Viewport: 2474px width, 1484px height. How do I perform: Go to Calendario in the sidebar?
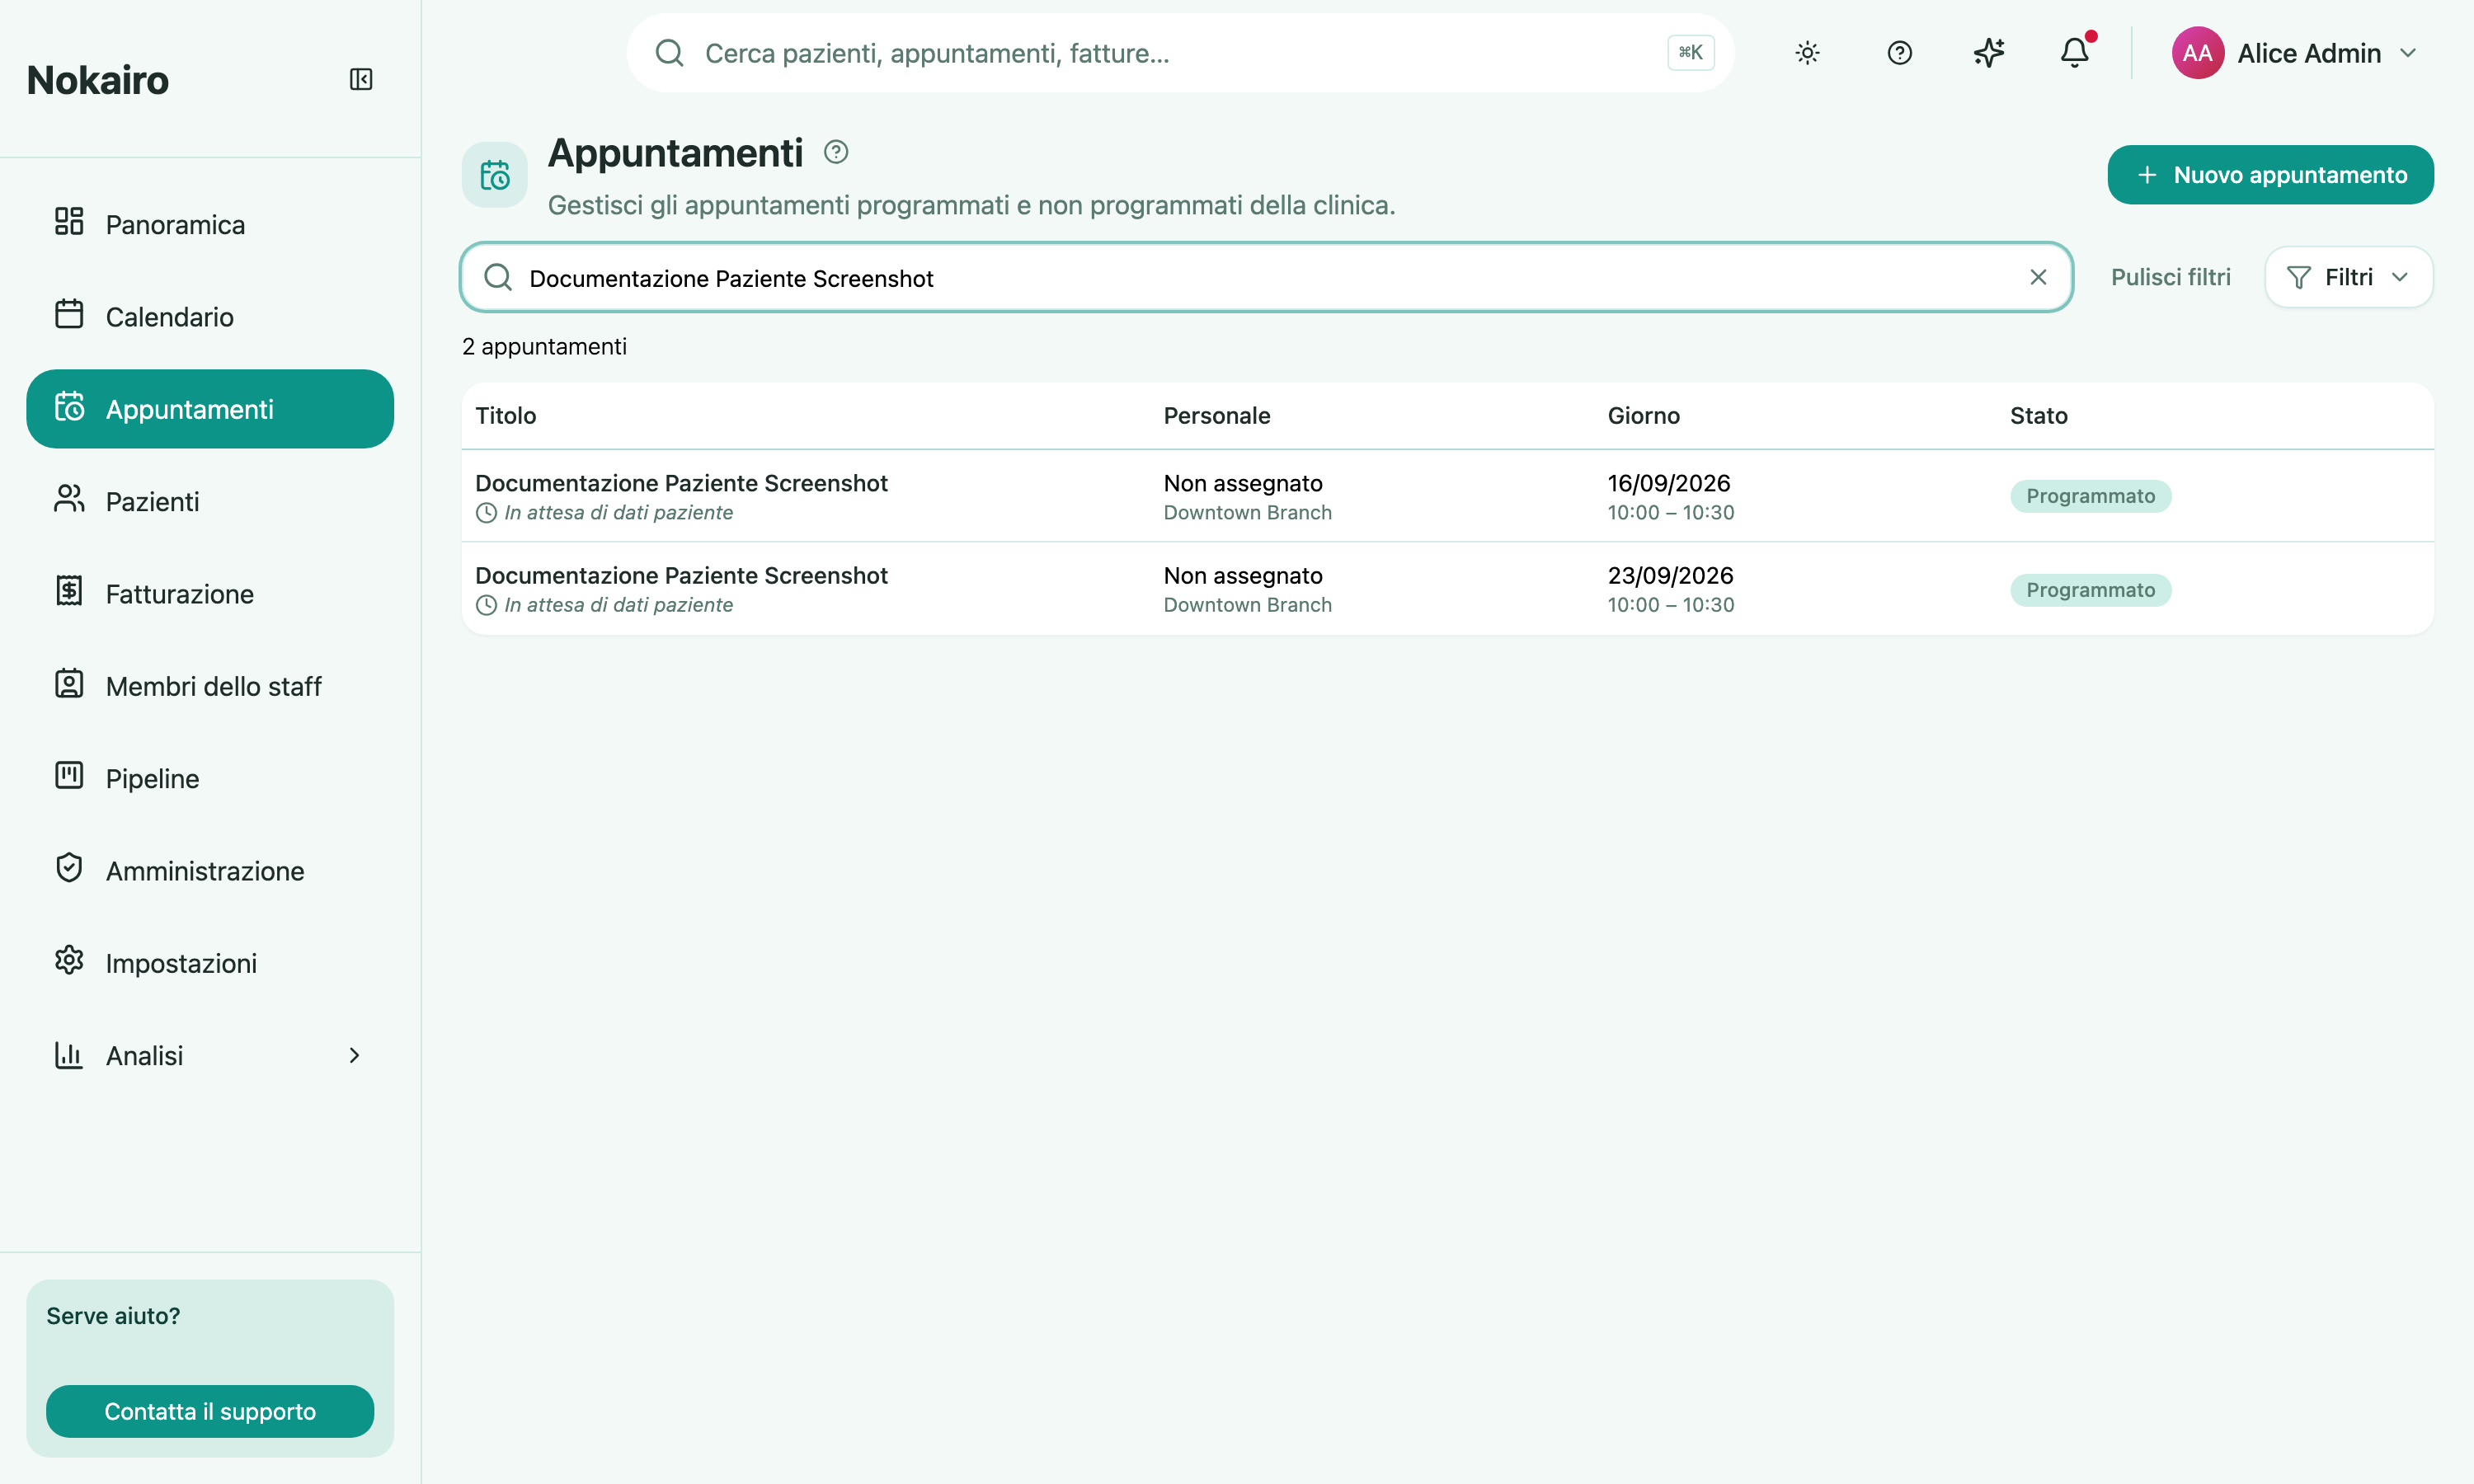pyautogui.click(x=210, y=316)
